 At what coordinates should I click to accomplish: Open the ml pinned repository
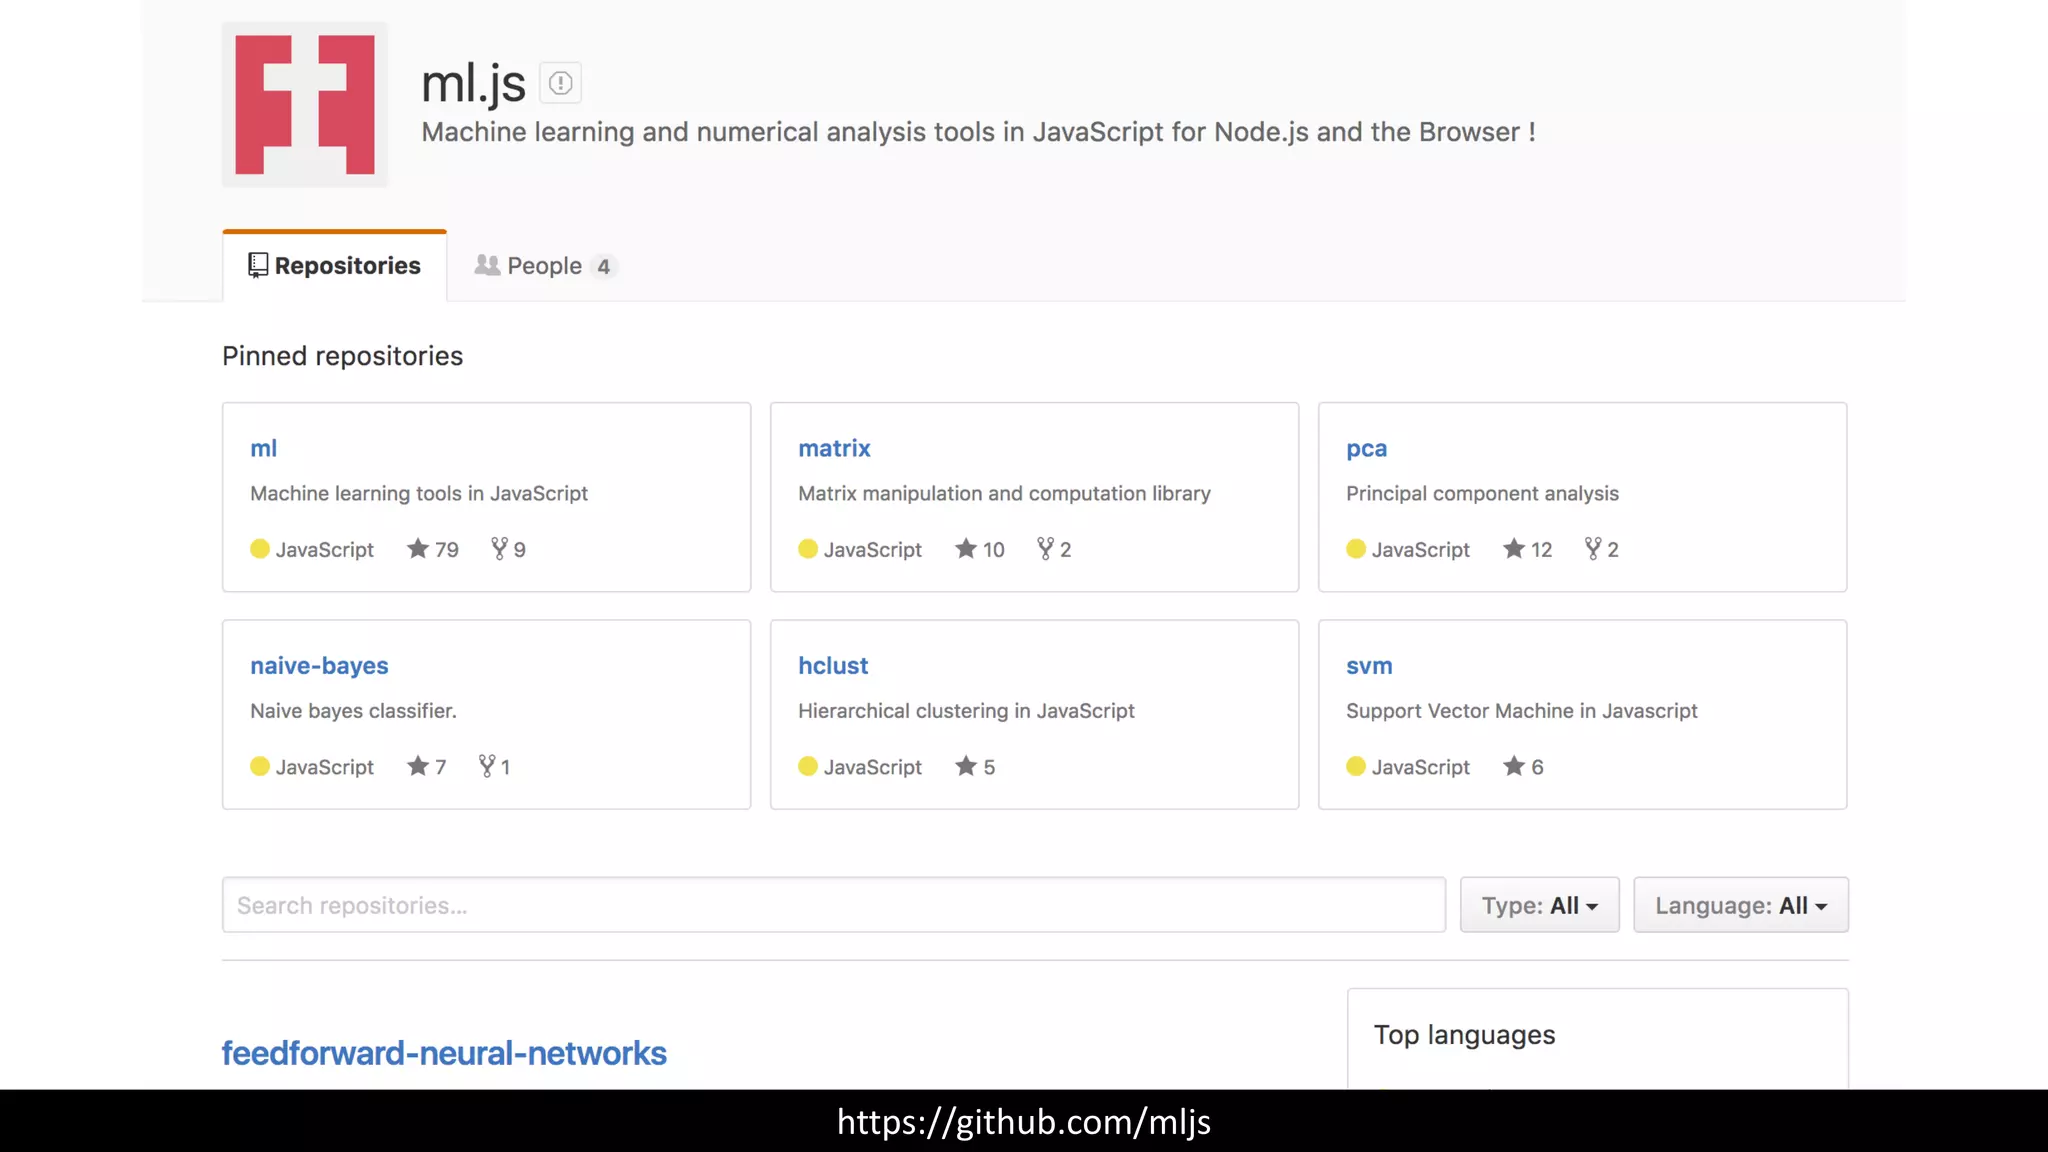263,448
